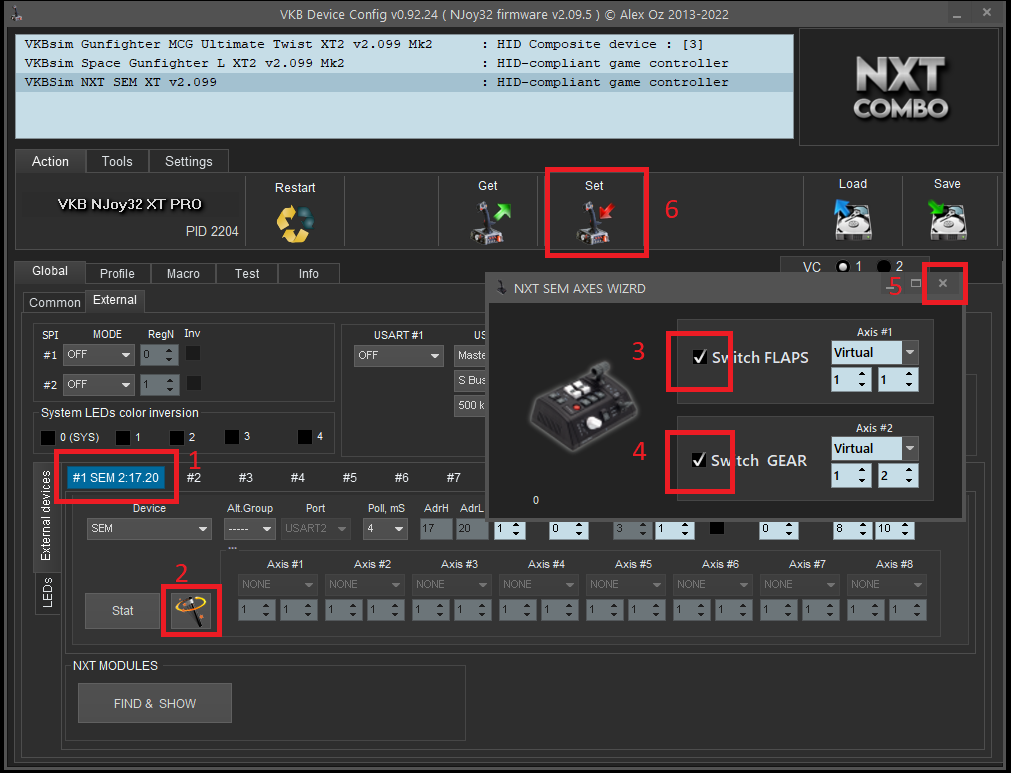The height and width of the screenshot is (773, 1011).
Task: Click the NXT SEM AXES WIZRD window icon
Action: click(502, 288)
